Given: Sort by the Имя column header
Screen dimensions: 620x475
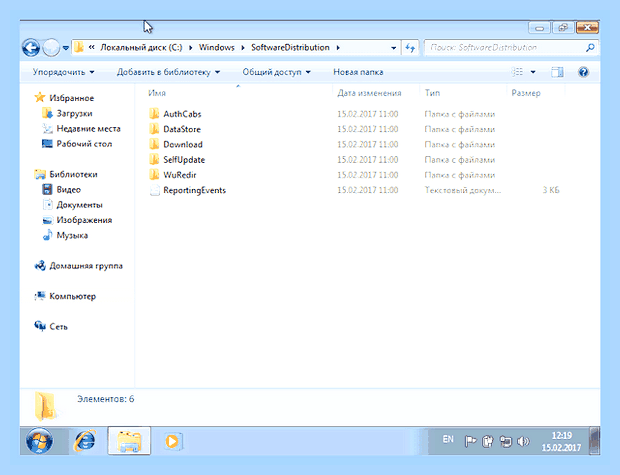Looking at the screenshot, I should point(157,93).
